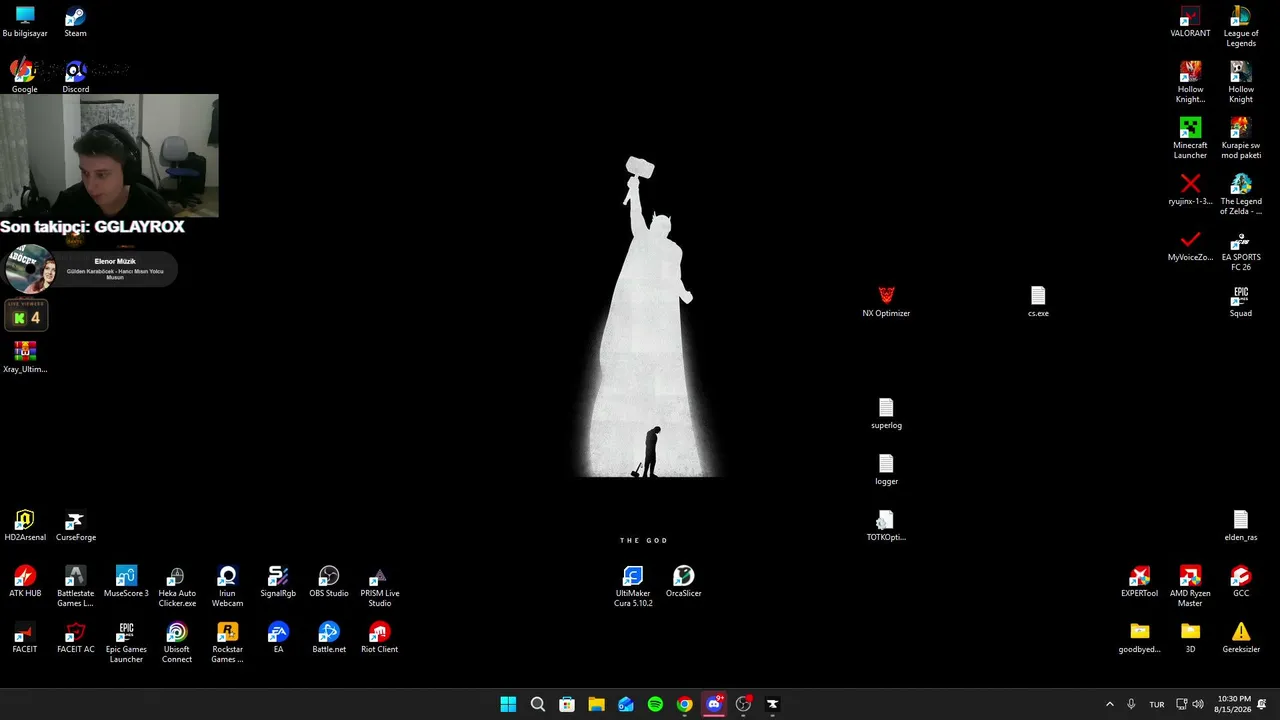Select the Kurapie sw mod paketi icon
The width and height of the screenshot is (1280, 720).
(x=1241, y=139)
